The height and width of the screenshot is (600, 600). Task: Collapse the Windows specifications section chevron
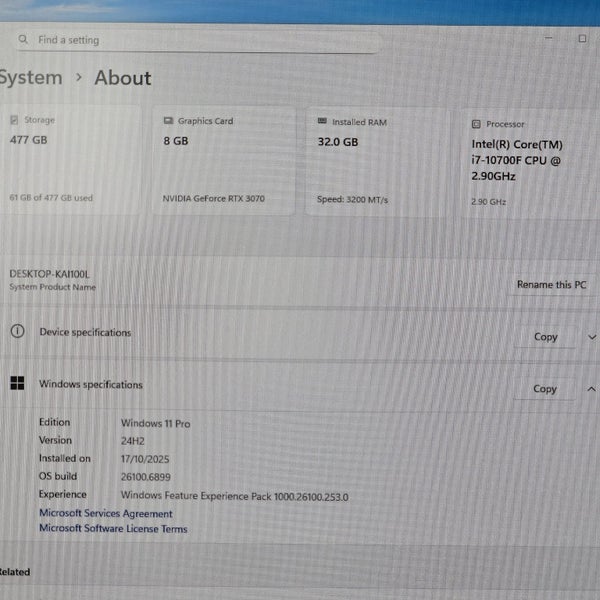[x=591, y=389]
